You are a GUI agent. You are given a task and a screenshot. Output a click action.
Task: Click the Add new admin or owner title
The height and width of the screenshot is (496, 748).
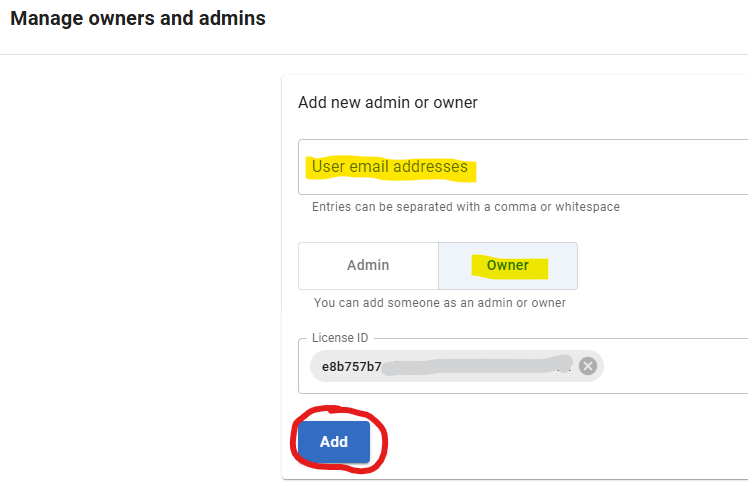[x=388, y=103]
